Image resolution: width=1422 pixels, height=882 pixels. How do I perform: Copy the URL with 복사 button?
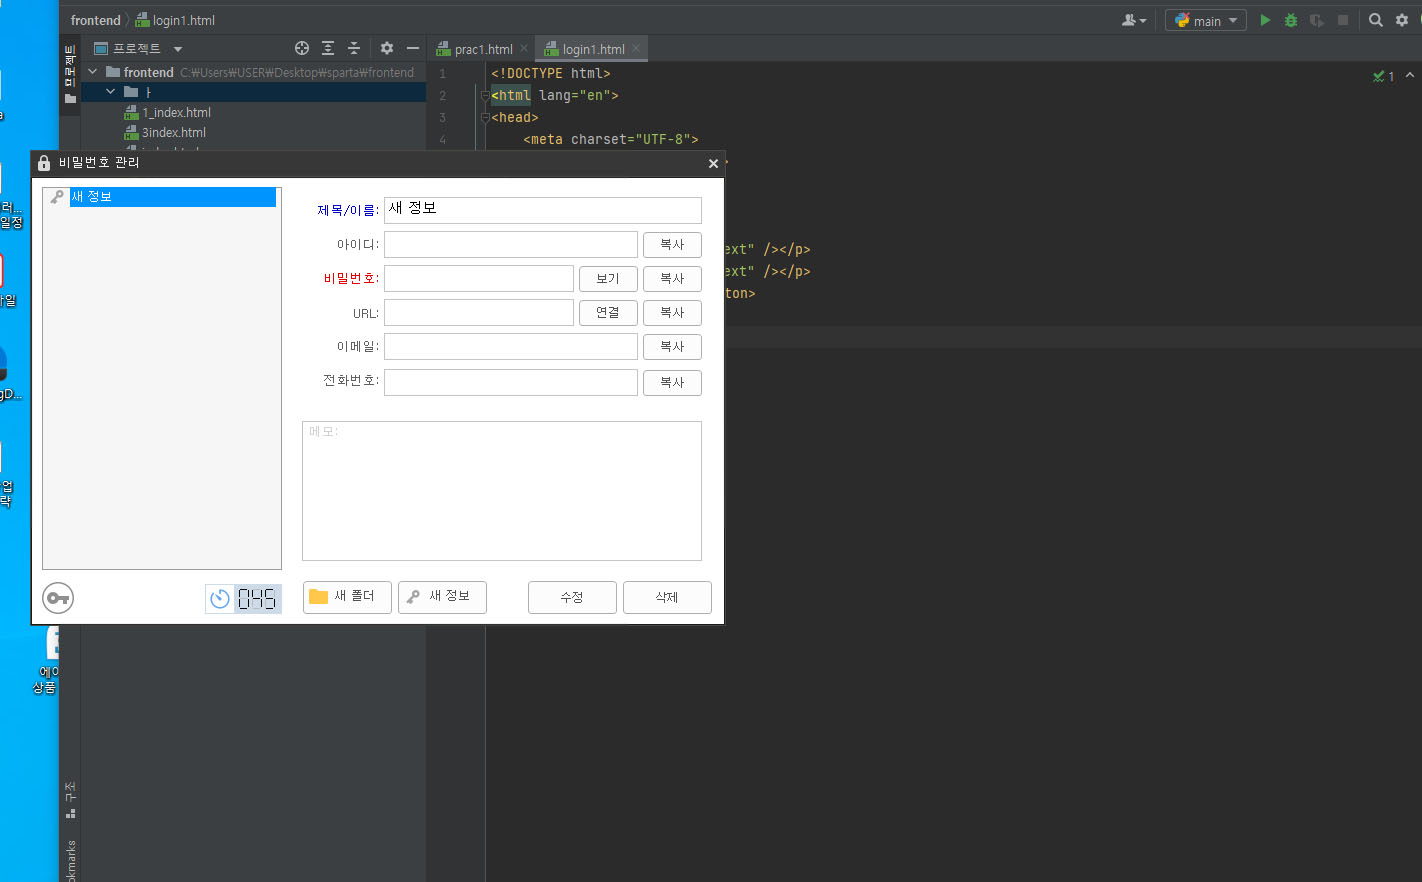click(672, 313)
